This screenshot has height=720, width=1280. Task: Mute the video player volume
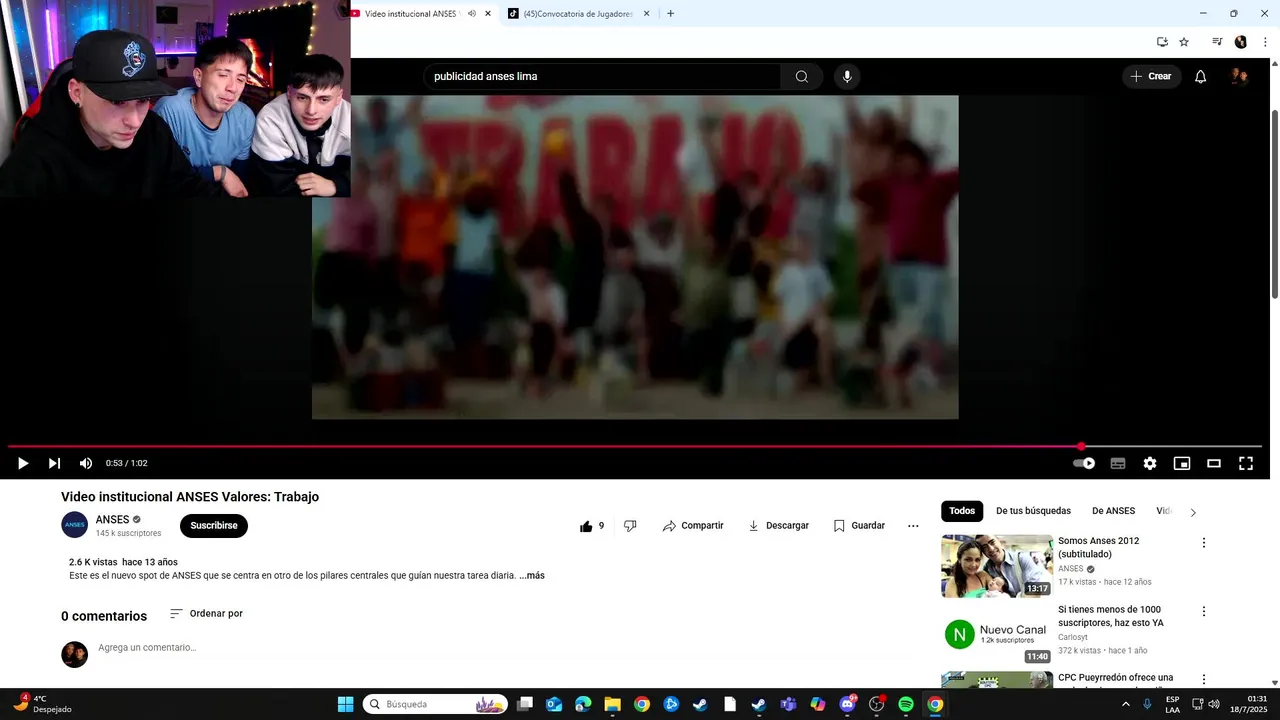(86, 463)
